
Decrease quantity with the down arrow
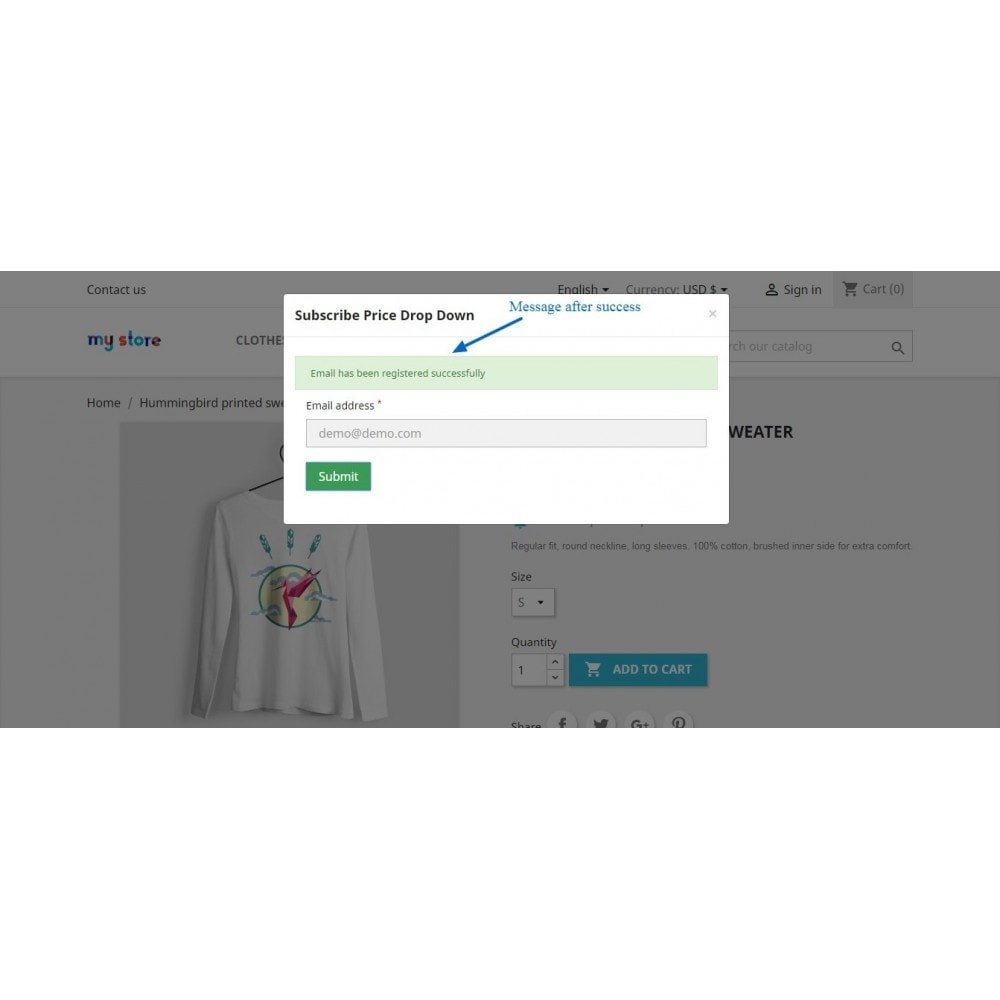(x=555, y=677)
